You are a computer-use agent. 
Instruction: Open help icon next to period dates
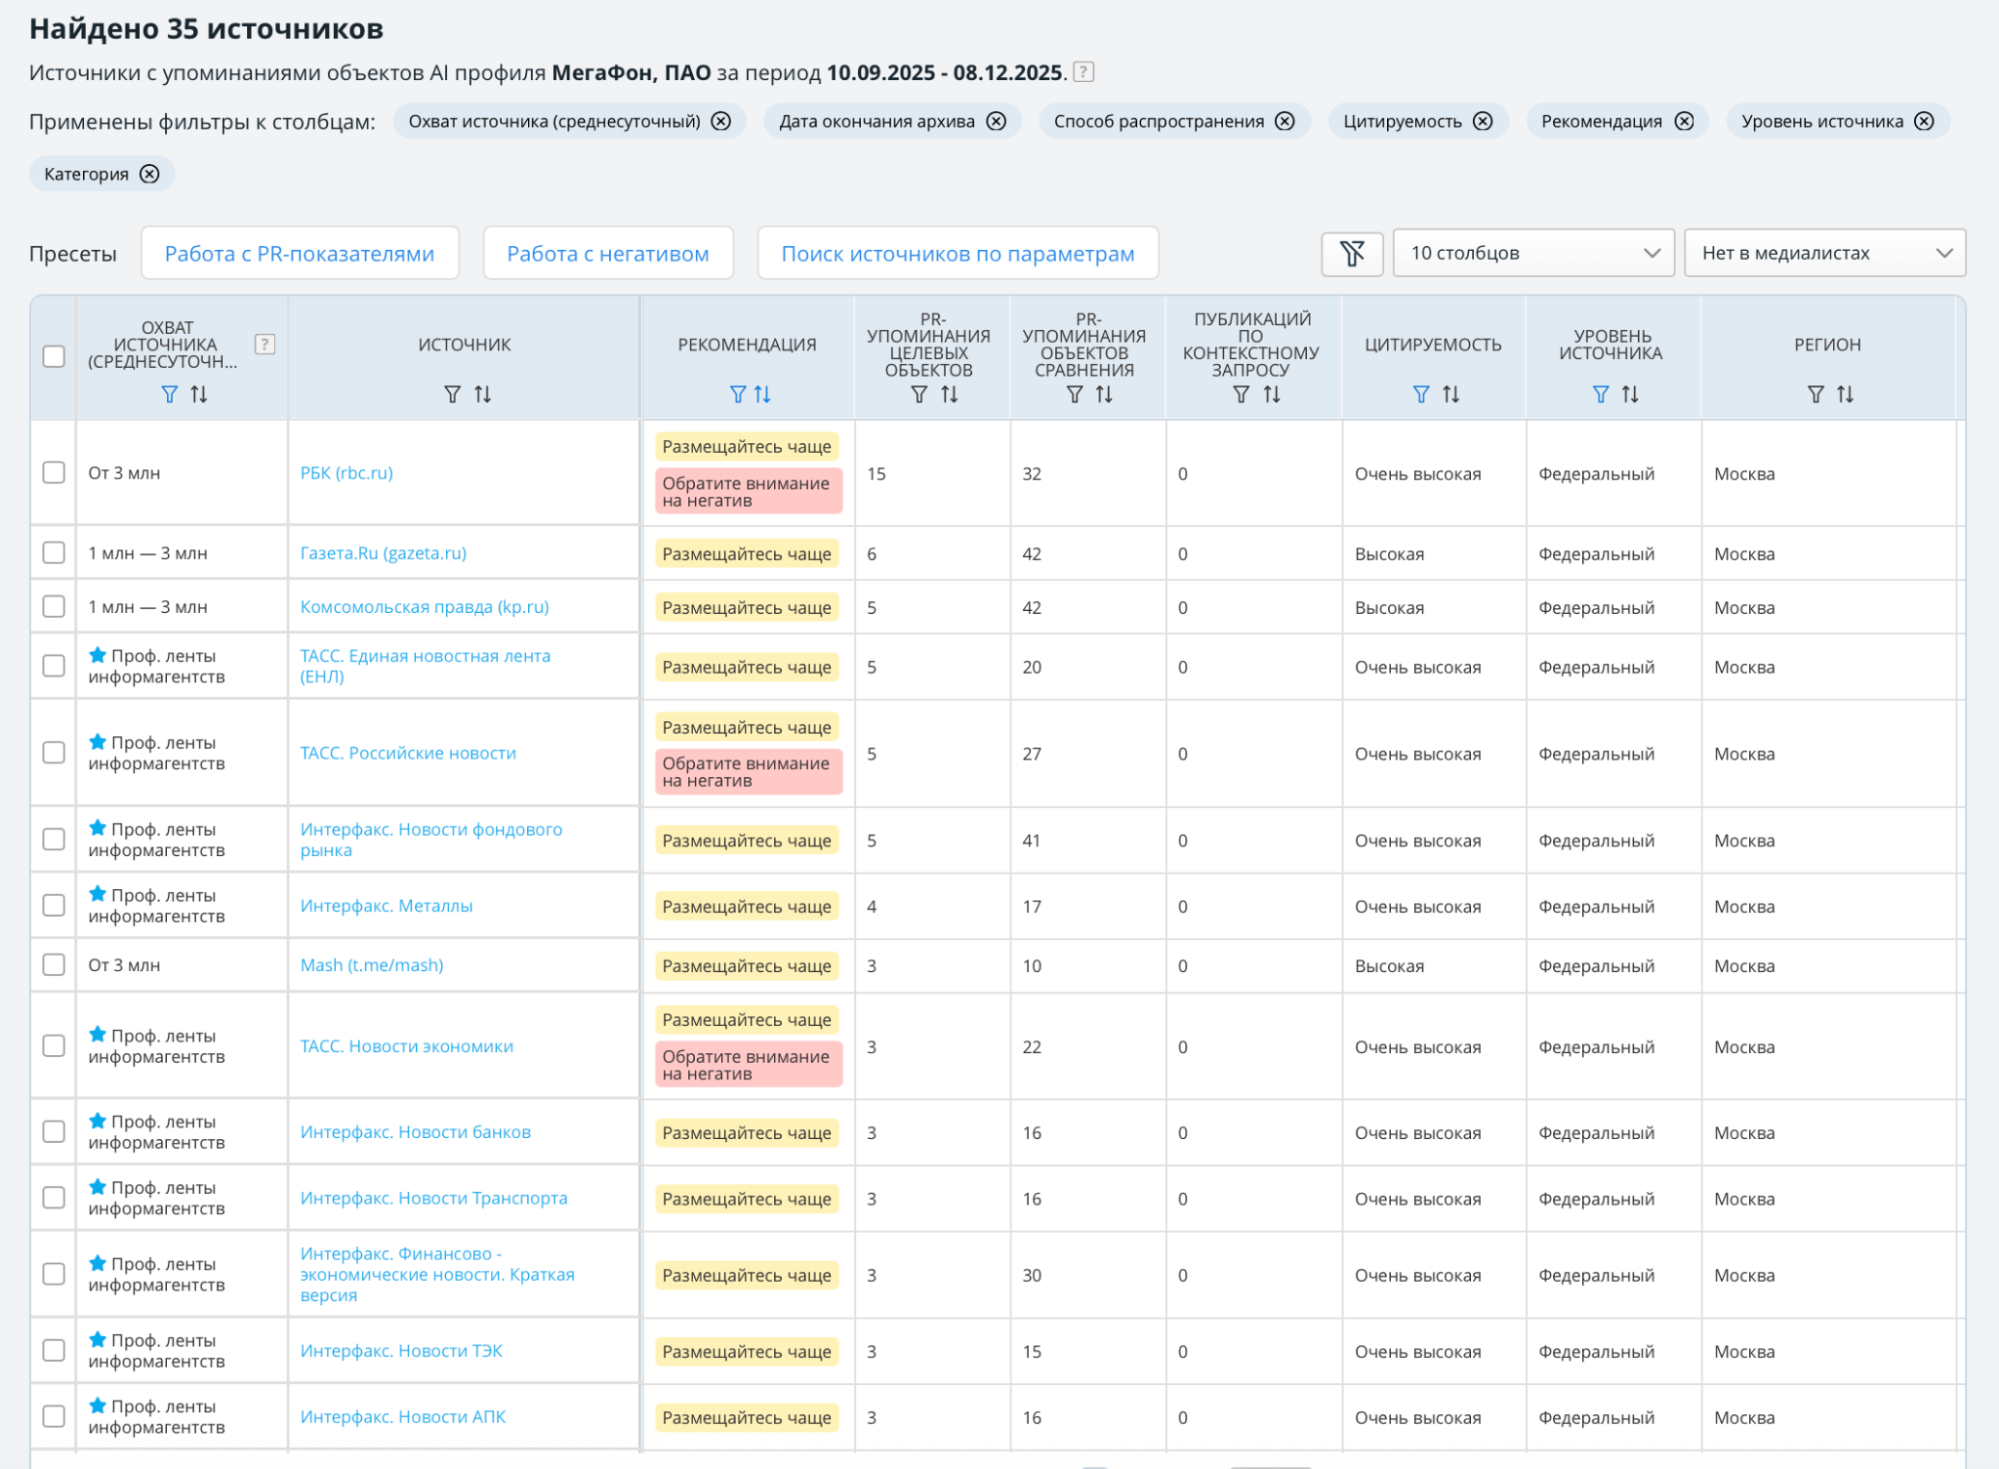[x=1083, y=72]
